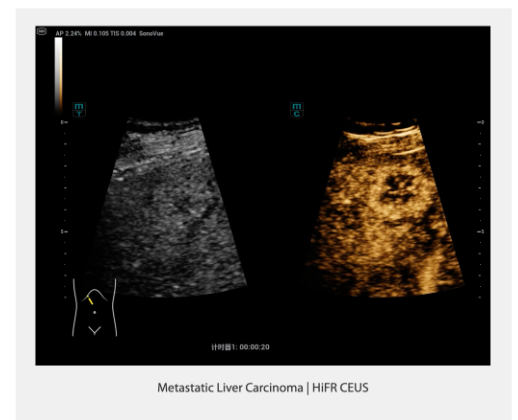518x420 pixels.
Task: Click the contrast color map gradient bar
Action: [x=58, y=76]
